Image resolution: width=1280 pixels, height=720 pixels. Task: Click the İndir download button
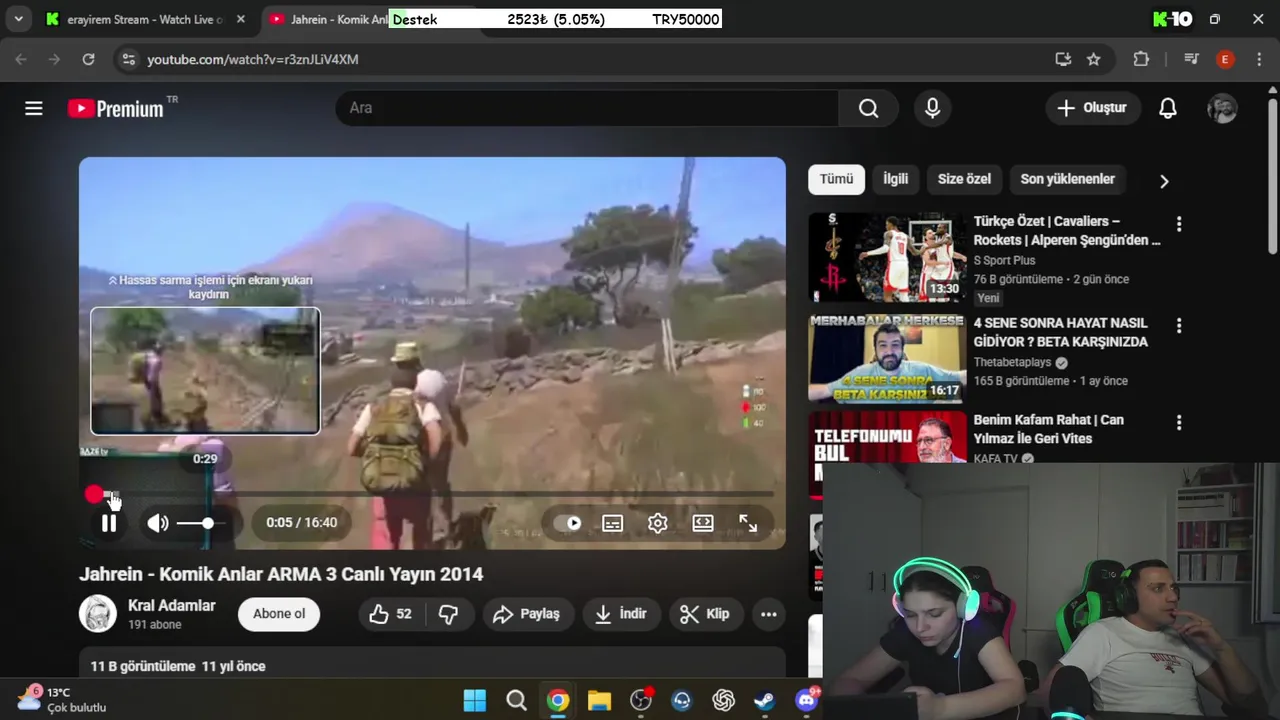pos(621,614)
